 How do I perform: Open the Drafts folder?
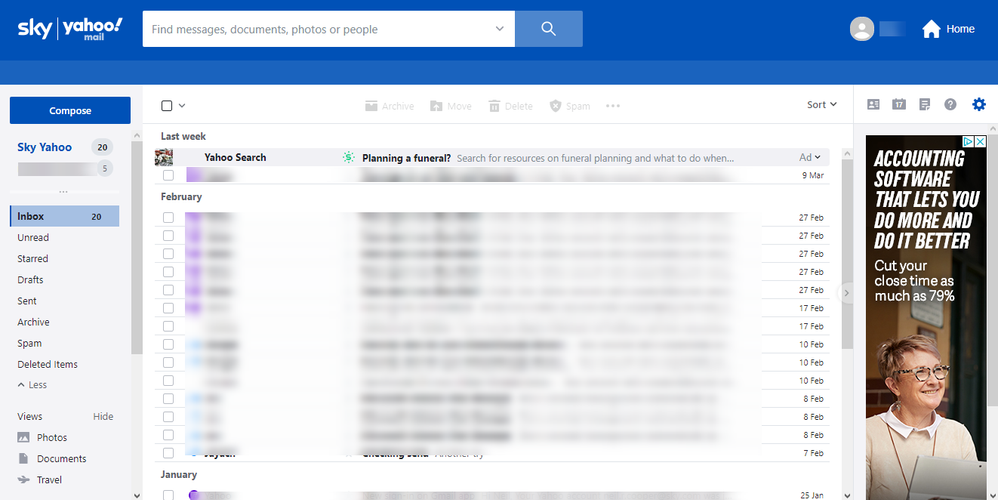pyautogui.click(x=30, y=280)
